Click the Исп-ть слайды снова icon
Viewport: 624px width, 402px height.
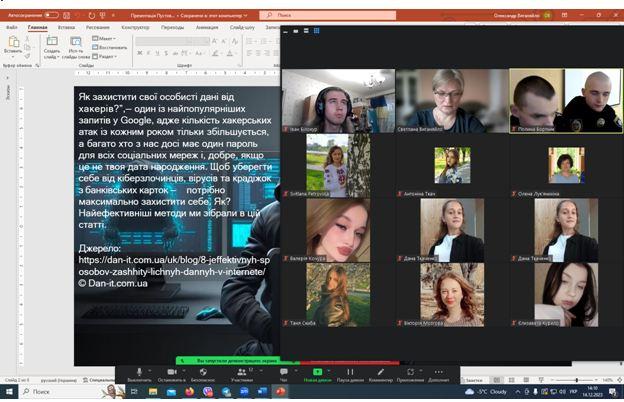76,41
